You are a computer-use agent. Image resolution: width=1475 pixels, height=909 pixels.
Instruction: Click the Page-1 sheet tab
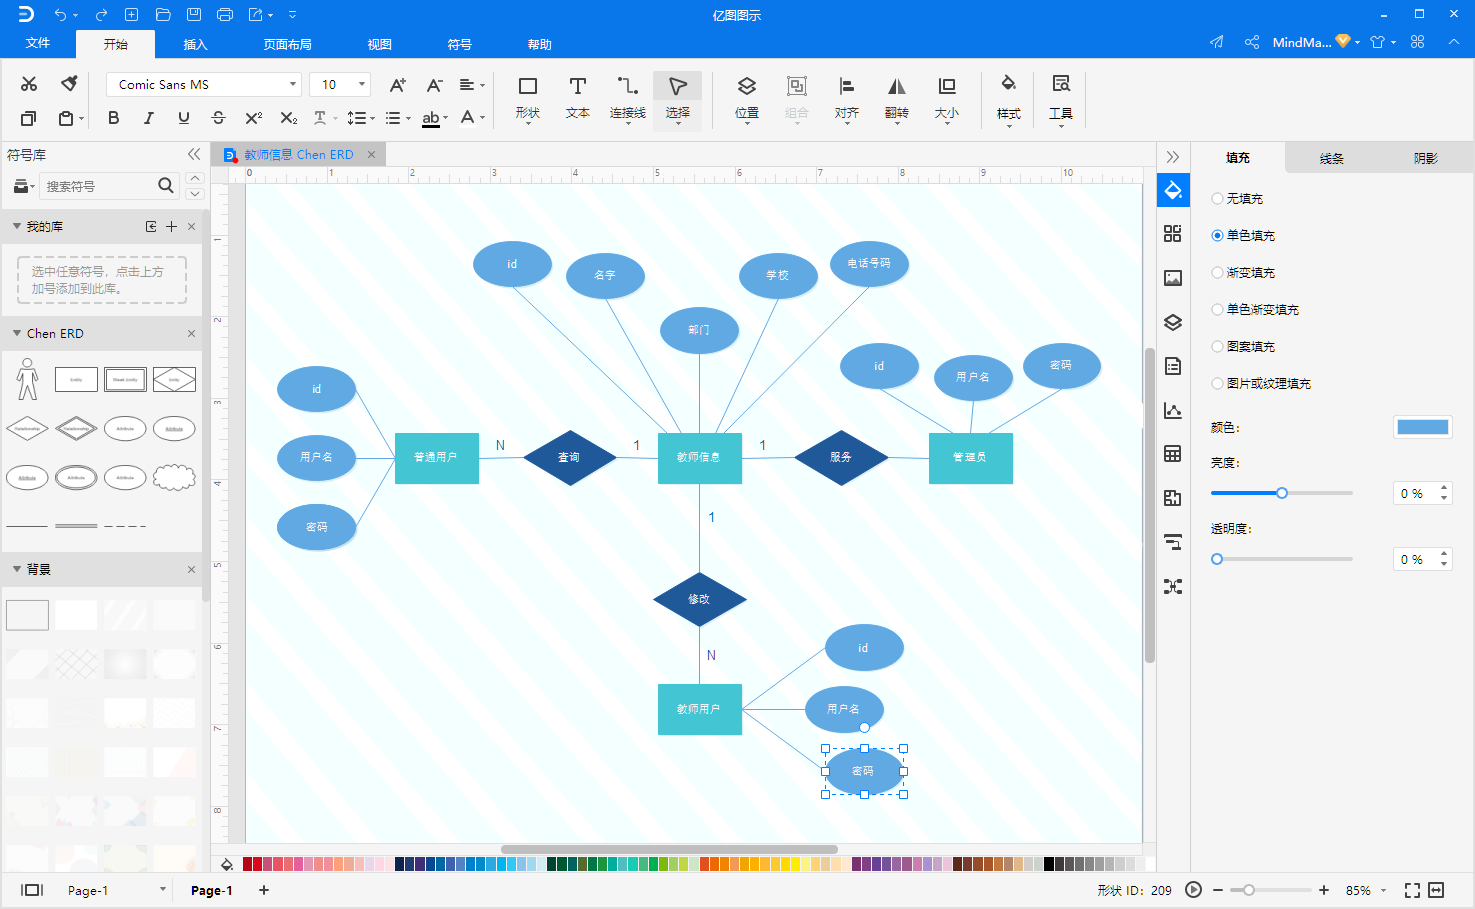point(211,890)
